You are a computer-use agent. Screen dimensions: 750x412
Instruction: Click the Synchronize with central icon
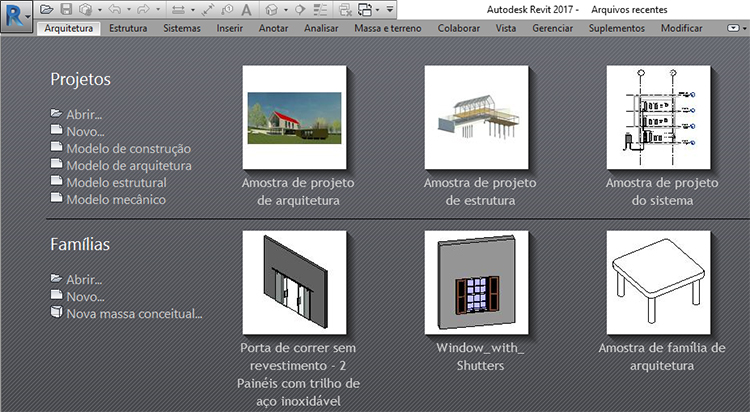pos(85,9)
